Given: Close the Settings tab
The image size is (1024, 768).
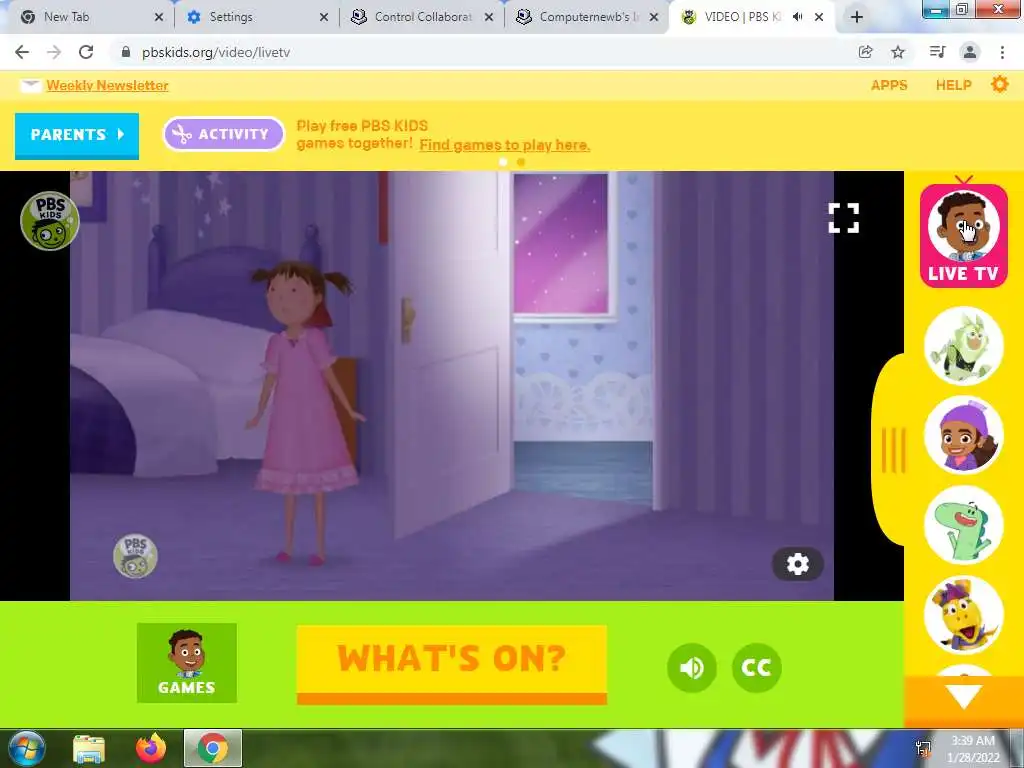Looking at the screenshot, I should (x=324, y=17).
